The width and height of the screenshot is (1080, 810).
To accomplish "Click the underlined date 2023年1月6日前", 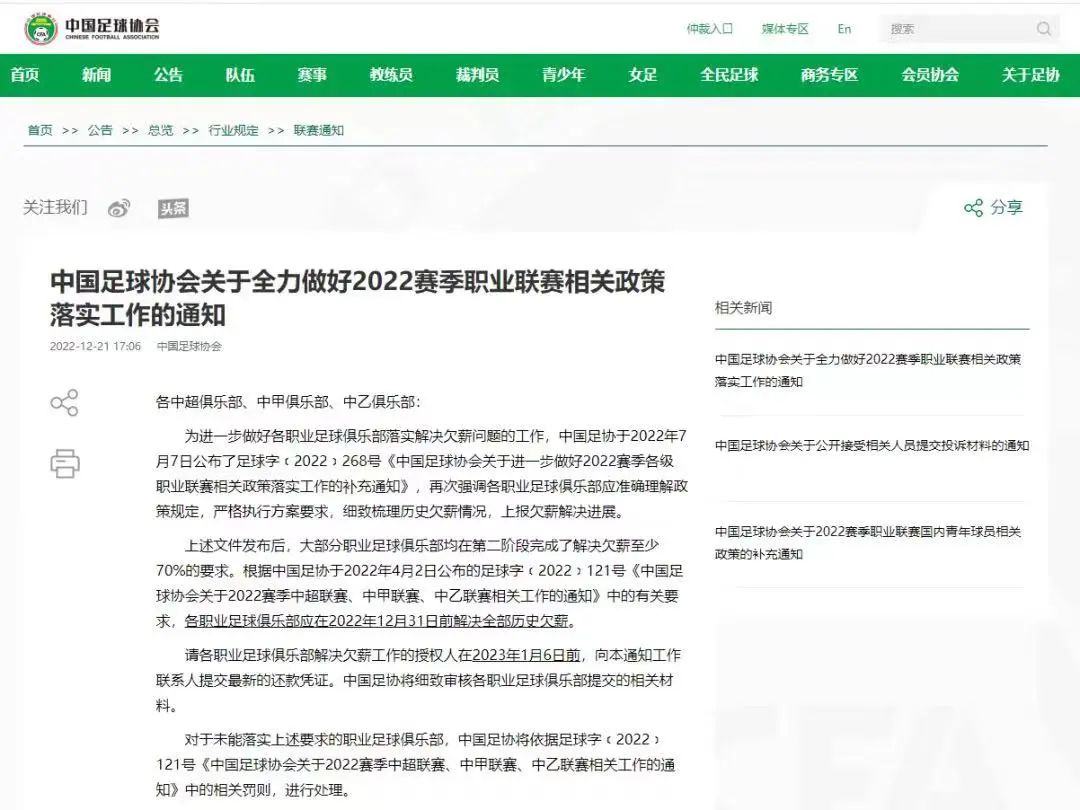I will [x=526, y=655].
